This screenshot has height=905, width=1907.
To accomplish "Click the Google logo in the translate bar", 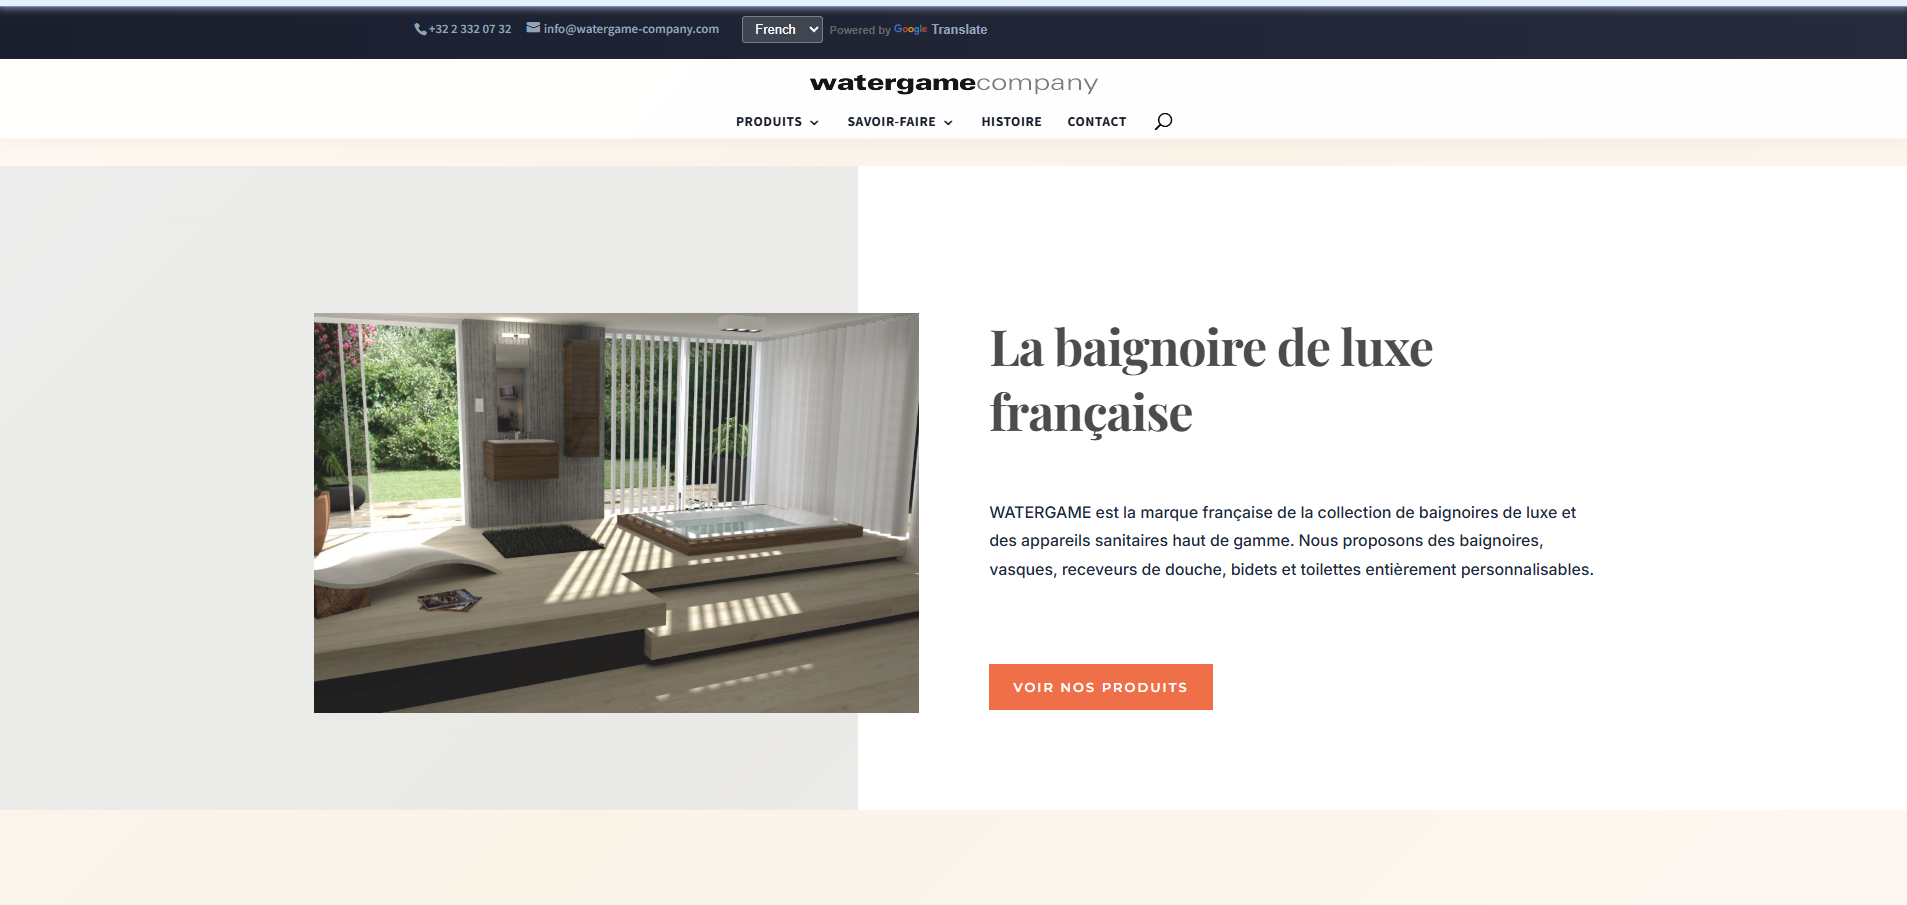I will pyautogui.click(x=911, y=29).
